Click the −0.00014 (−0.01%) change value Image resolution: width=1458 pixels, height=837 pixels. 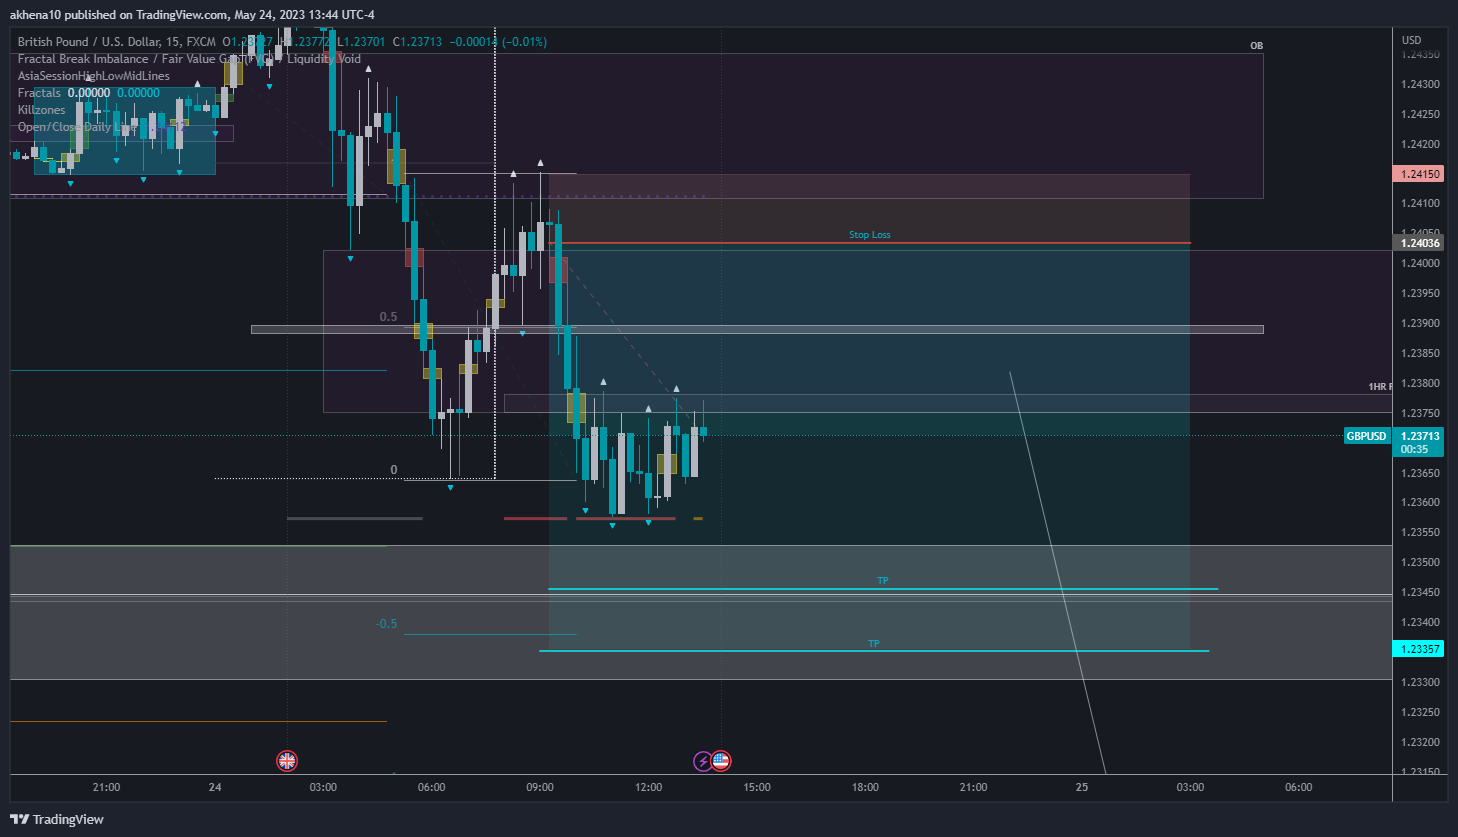[498, 42]
